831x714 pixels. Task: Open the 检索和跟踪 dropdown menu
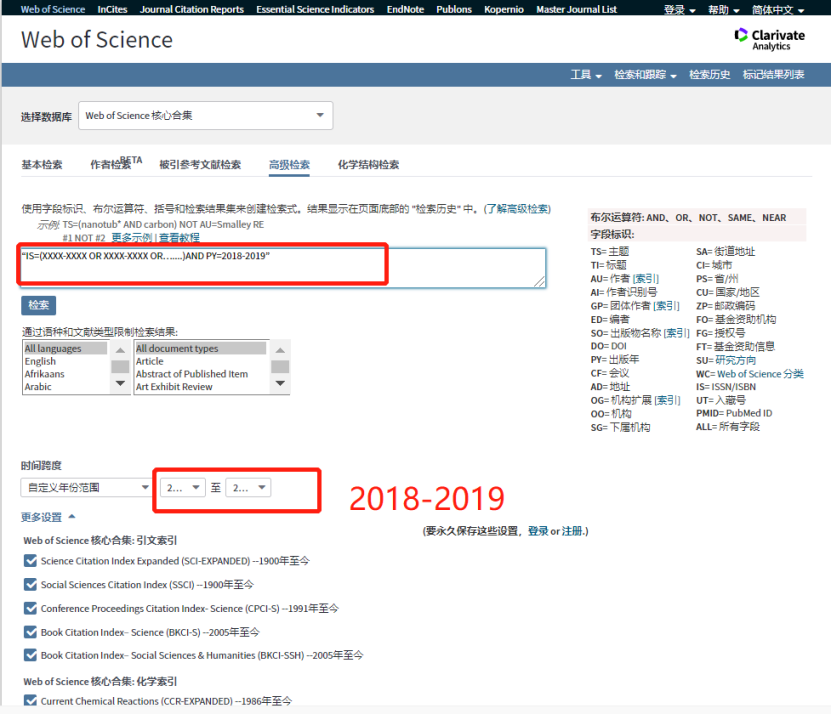[645, 75]
